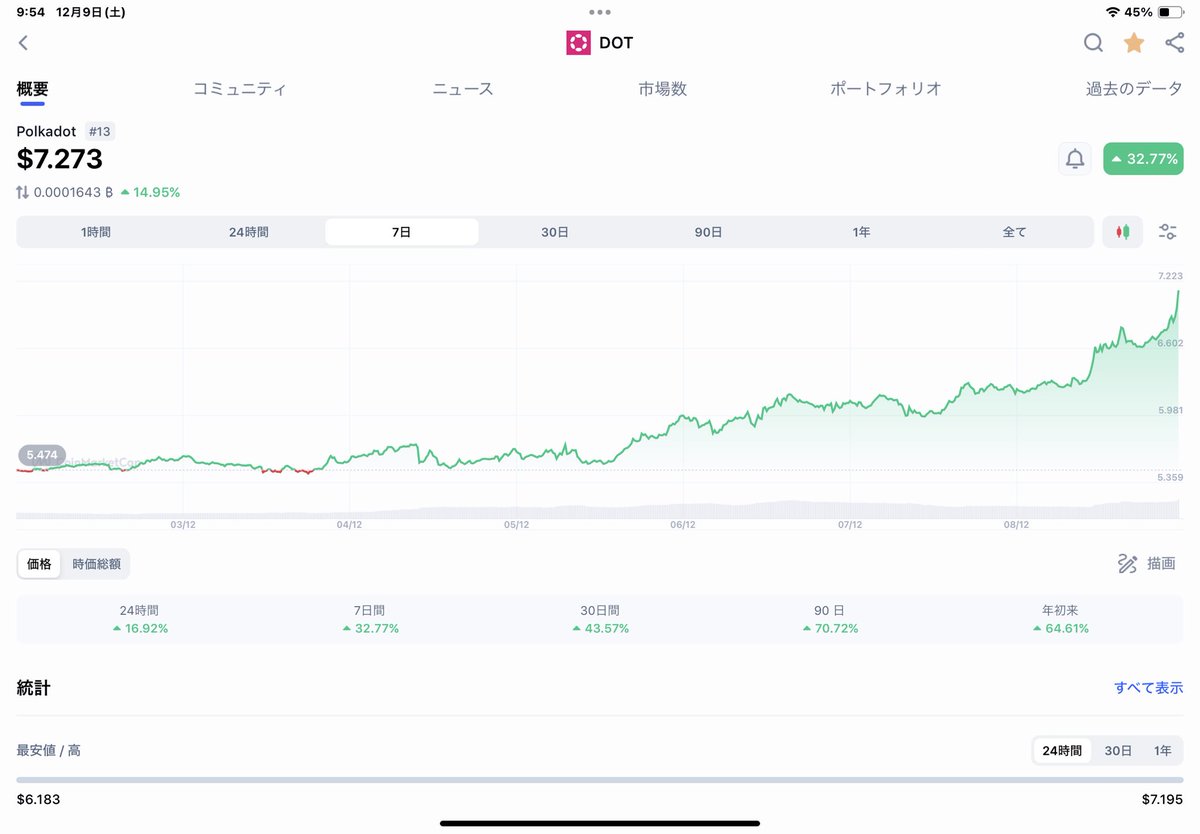
Task: Tap the 統計 section heading
Action: [x=33, y=688]
